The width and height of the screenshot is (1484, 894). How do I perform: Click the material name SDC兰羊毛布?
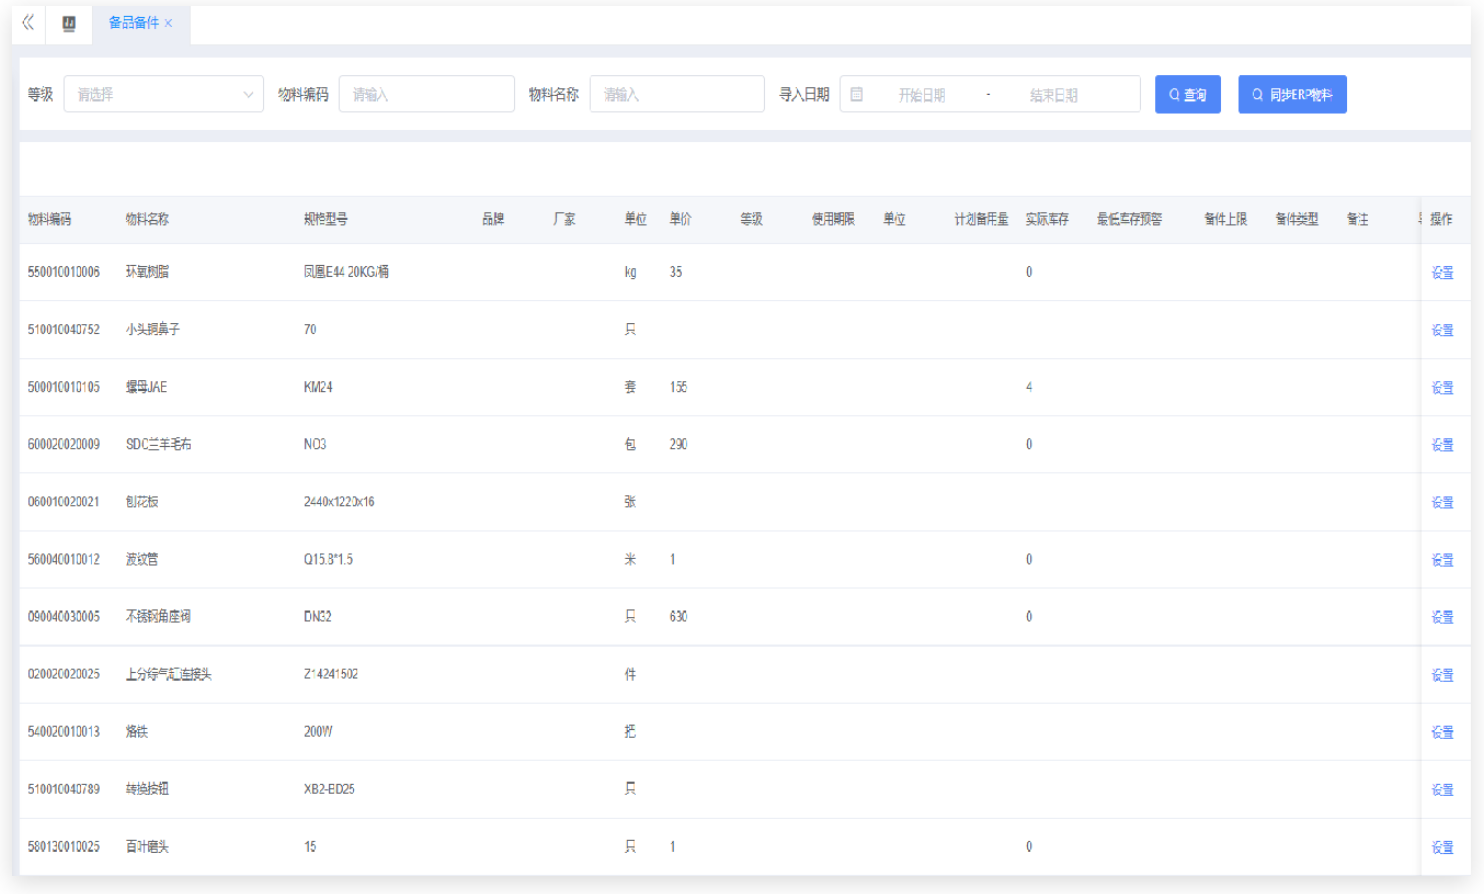pyautogui.click(x=158, y=444)
